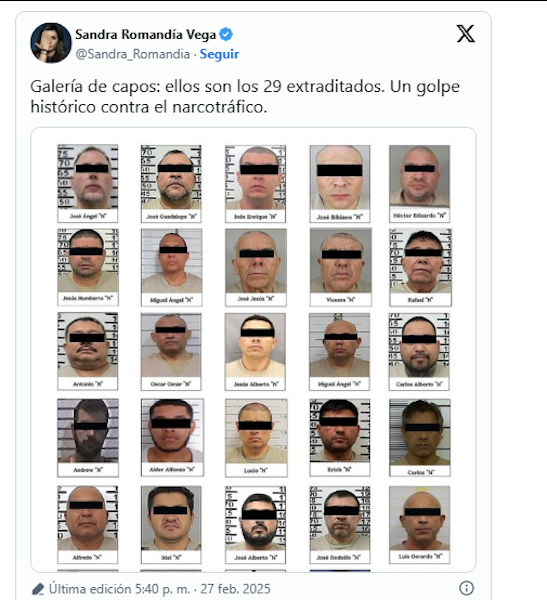Click the Sandra Romandía Vega display name
The width and height of the screenshot is (547, 600).
pyautogui.click(x=145, y=34)
